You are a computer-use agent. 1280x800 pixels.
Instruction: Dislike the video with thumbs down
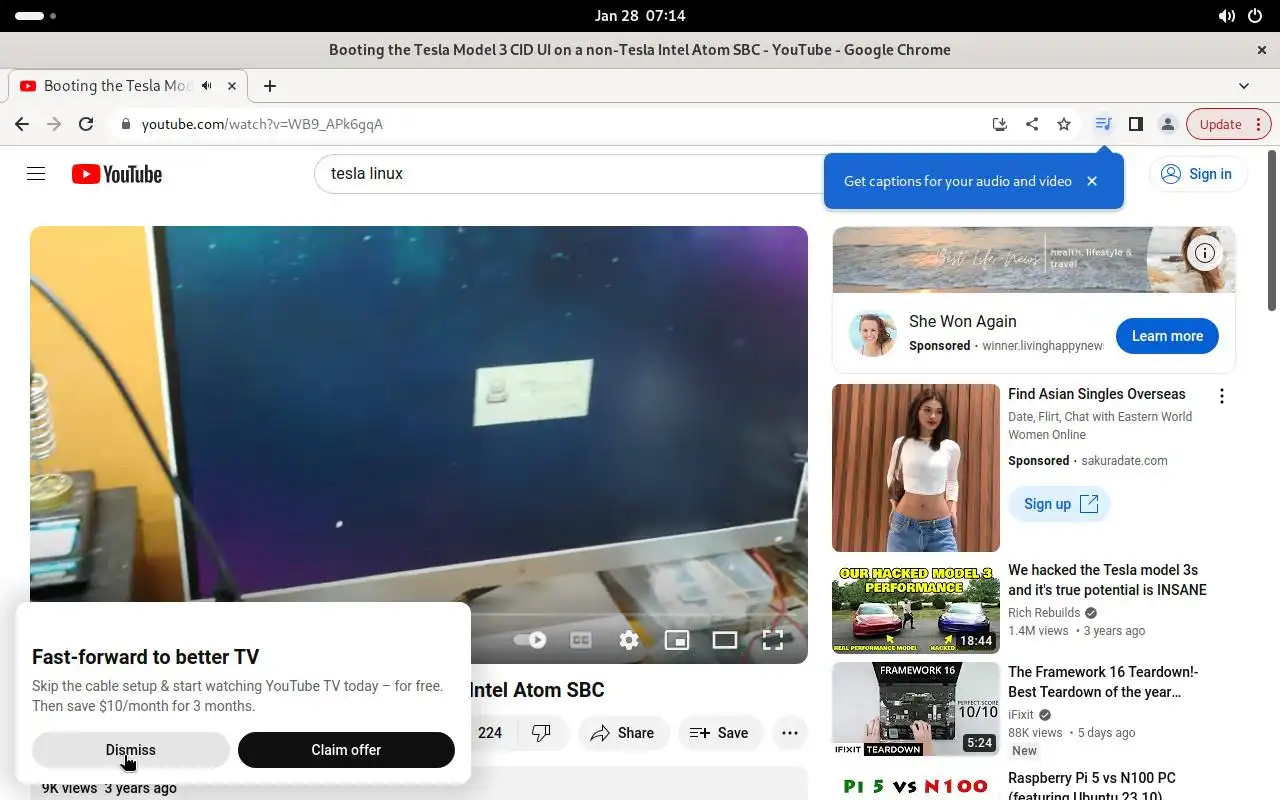(542, 733)
